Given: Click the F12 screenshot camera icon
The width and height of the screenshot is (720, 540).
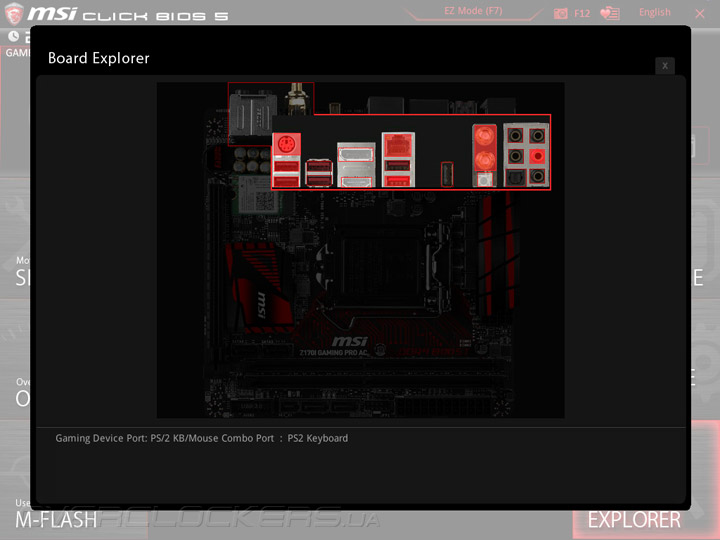Looking at the screenshot, I should pyautogui.click(x=561, y=13).
